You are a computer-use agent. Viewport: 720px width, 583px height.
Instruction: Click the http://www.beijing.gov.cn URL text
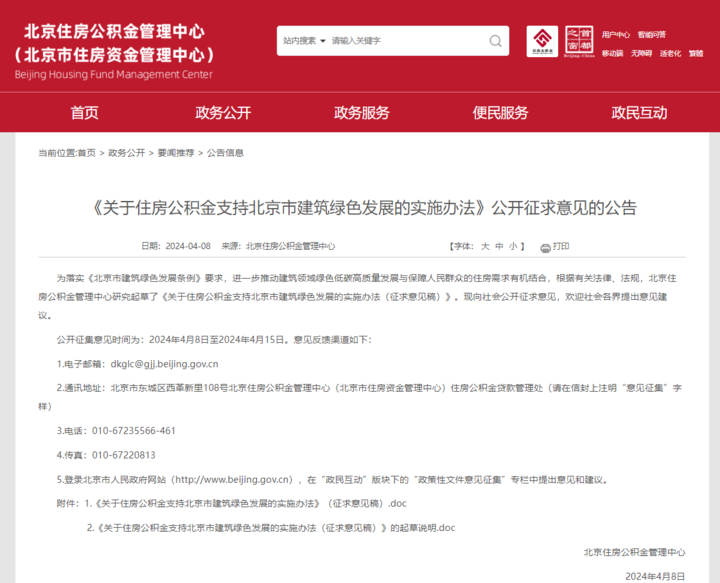[234, 480]
